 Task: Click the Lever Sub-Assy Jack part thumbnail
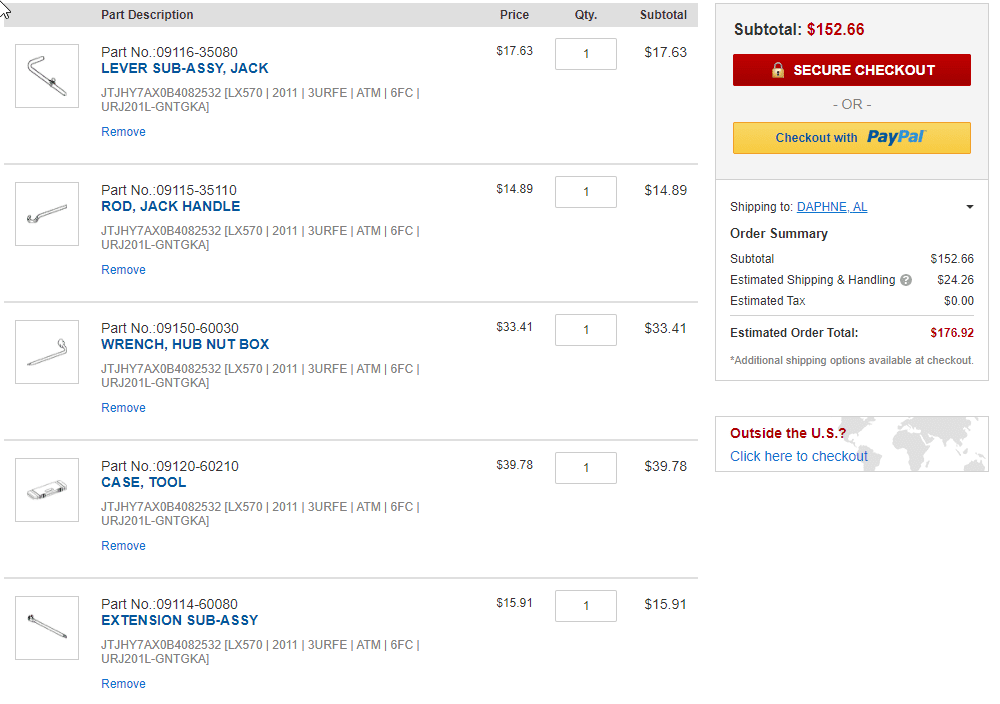point(47,76)
